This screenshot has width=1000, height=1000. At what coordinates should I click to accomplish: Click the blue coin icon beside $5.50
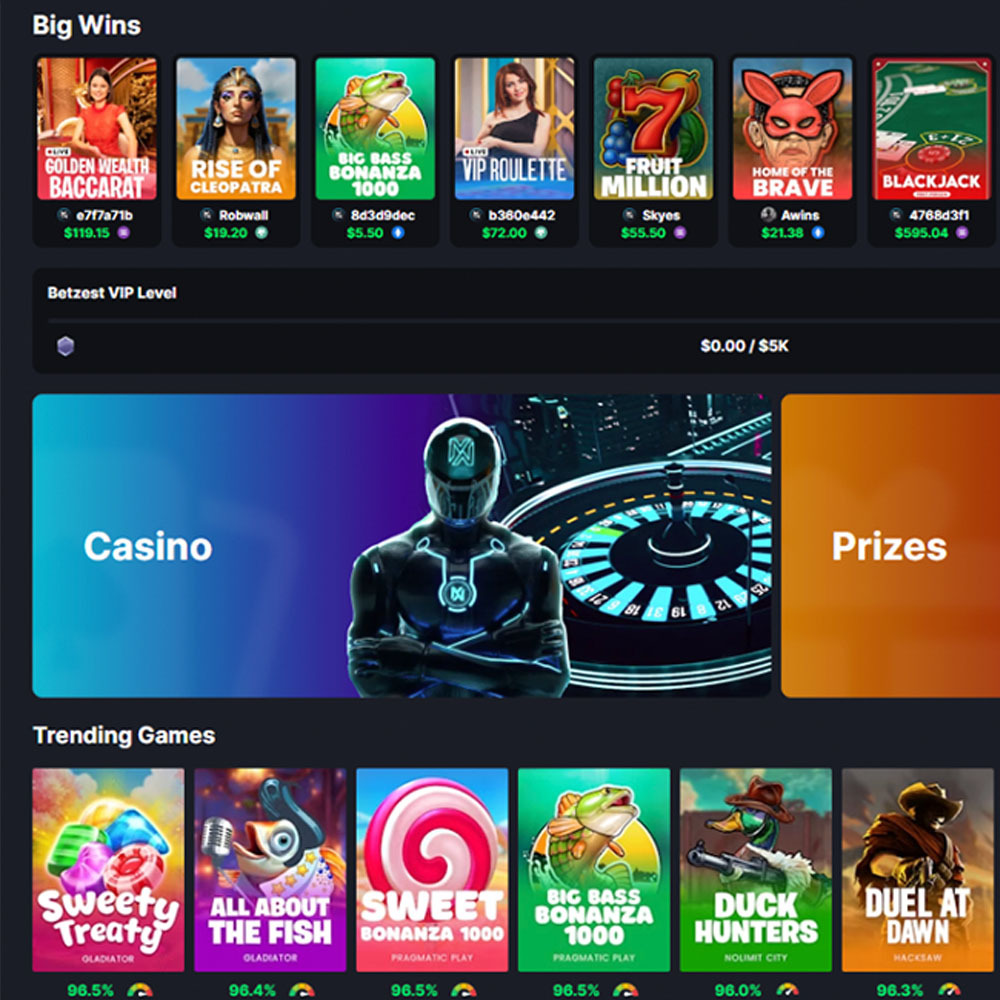[398, 233]
